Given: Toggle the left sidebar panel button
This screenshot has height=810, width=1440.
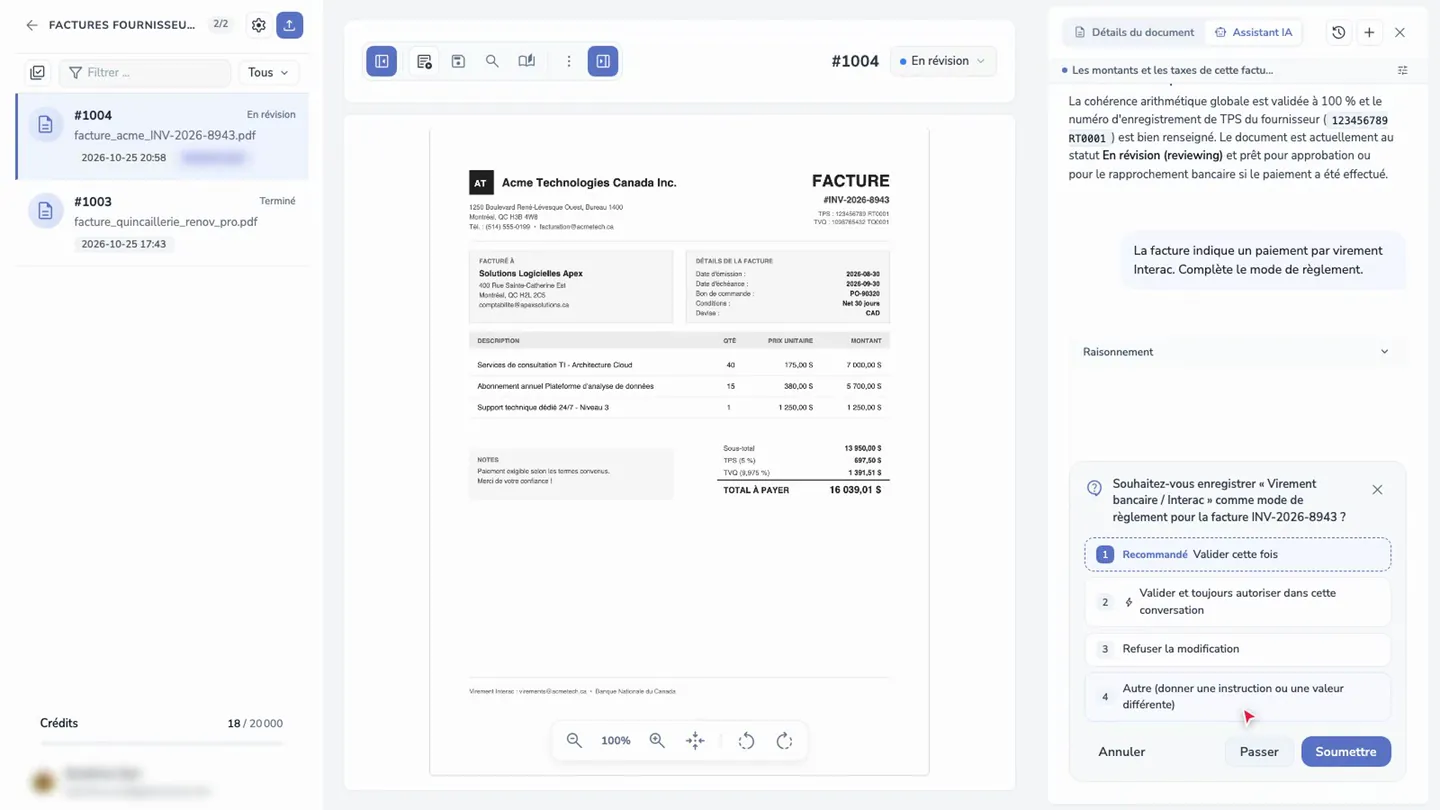Looking at the screenshot, I should pos(382,61).
